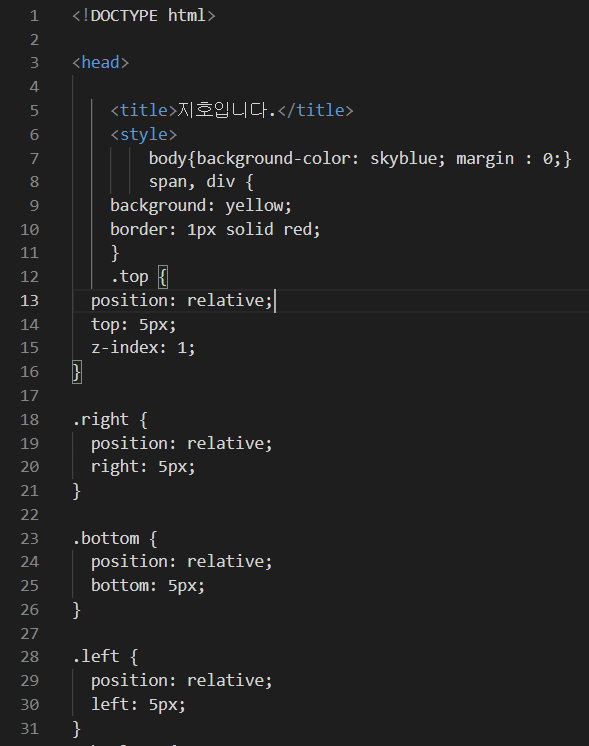The height and width of the screenshot is (746, 589).
Task: Click position: relative; on line 13
Action: [182, 301]
